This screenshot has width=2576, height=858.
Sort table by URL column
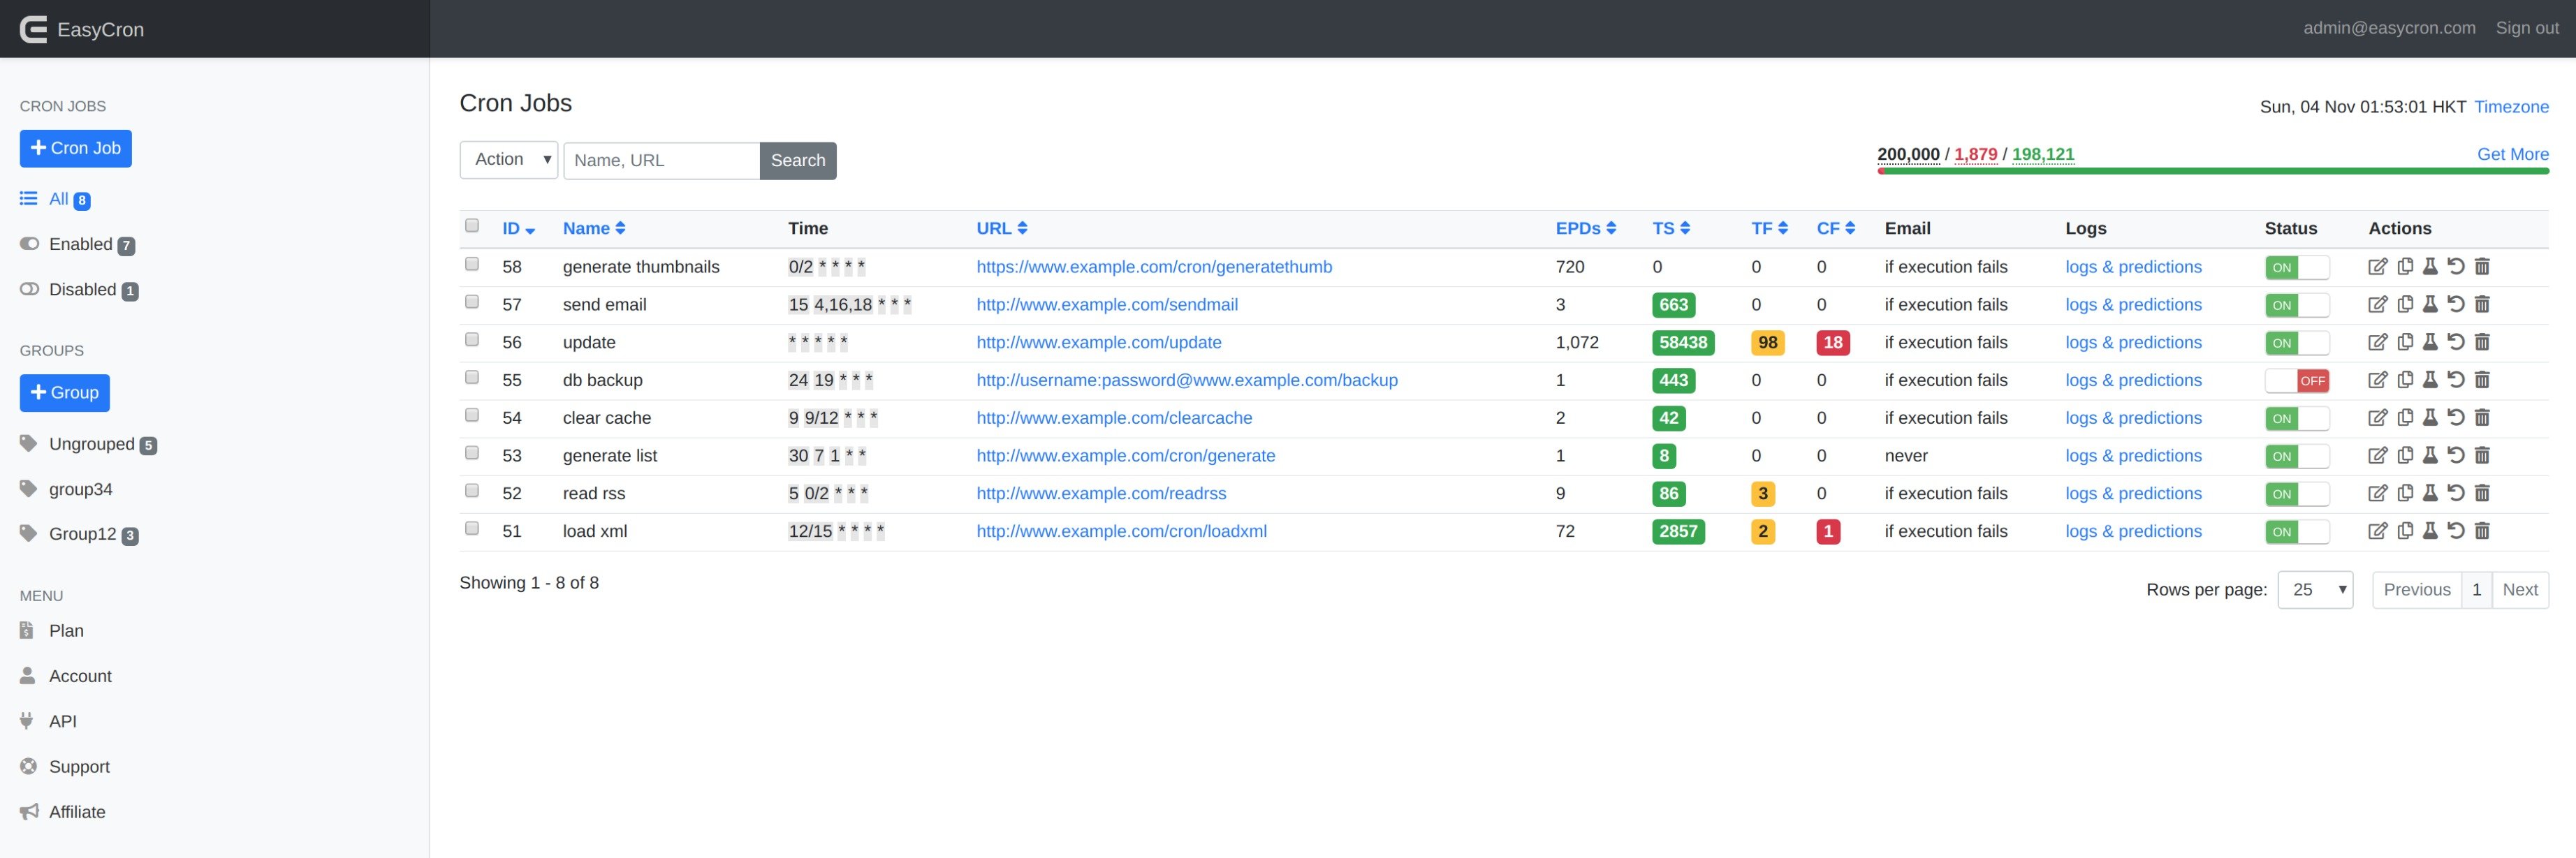point(1002,229)
